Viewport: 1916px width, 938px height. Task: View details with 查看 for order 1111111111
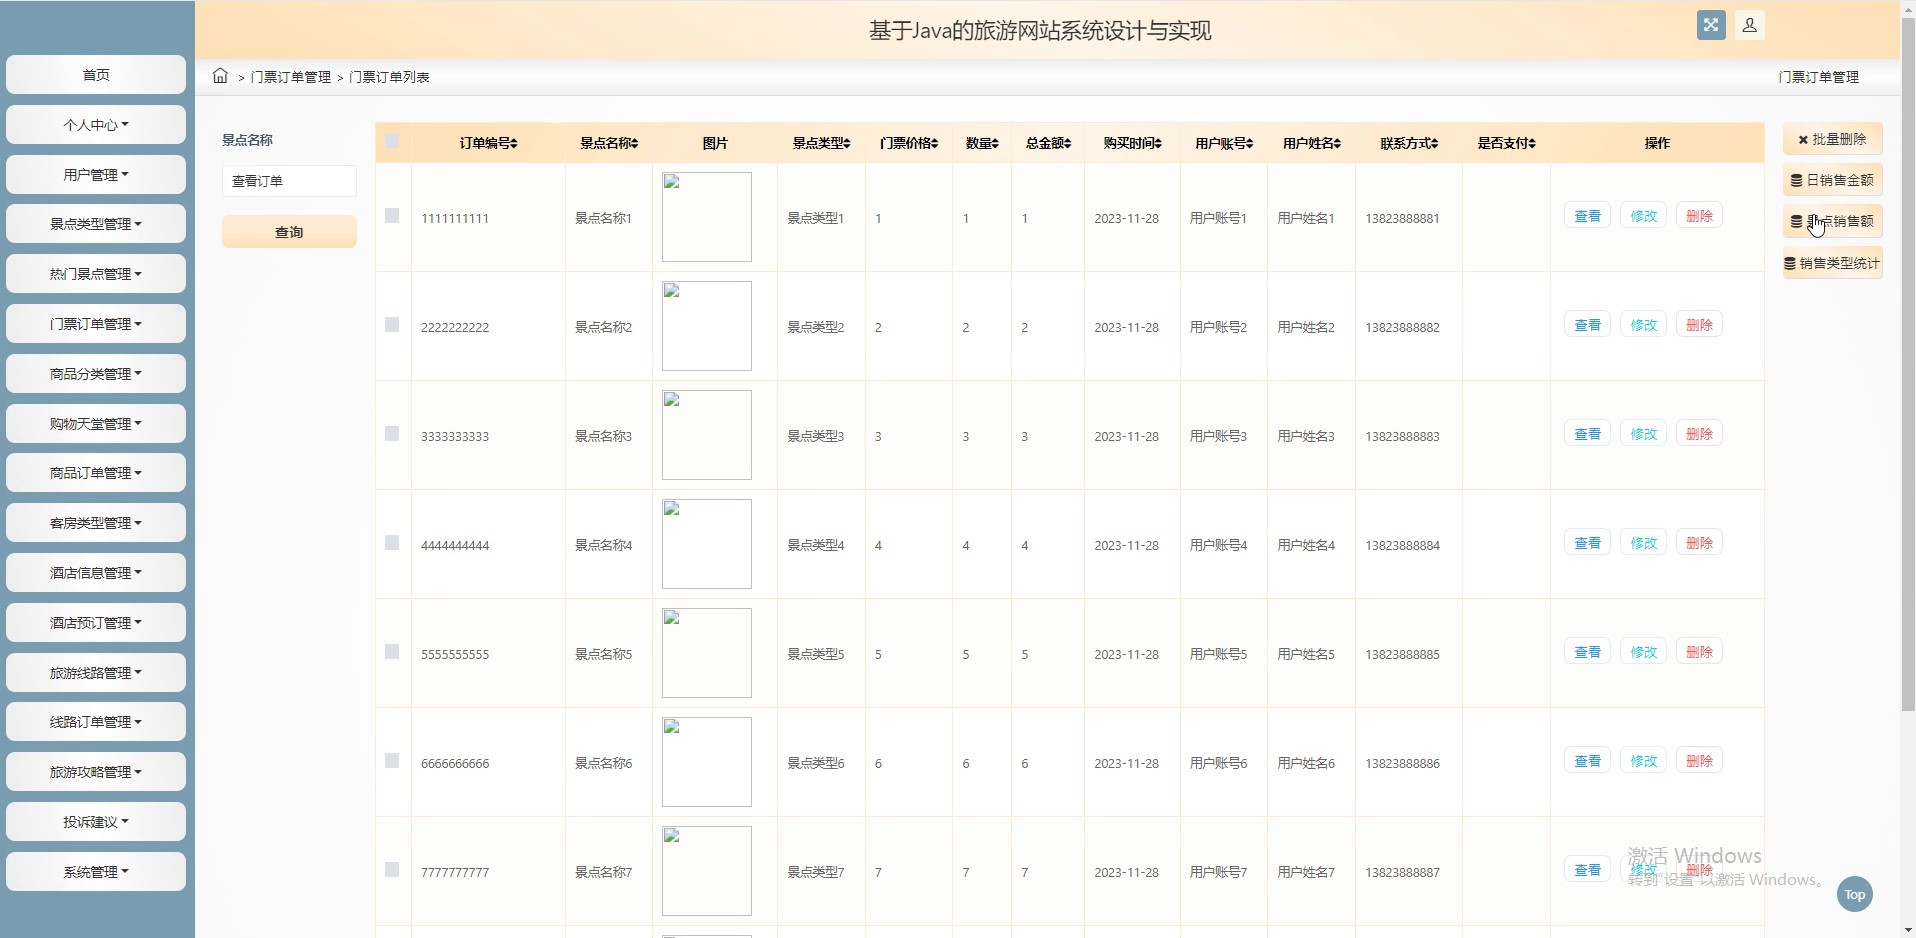pyautogui.click(x=1588, y=216)
